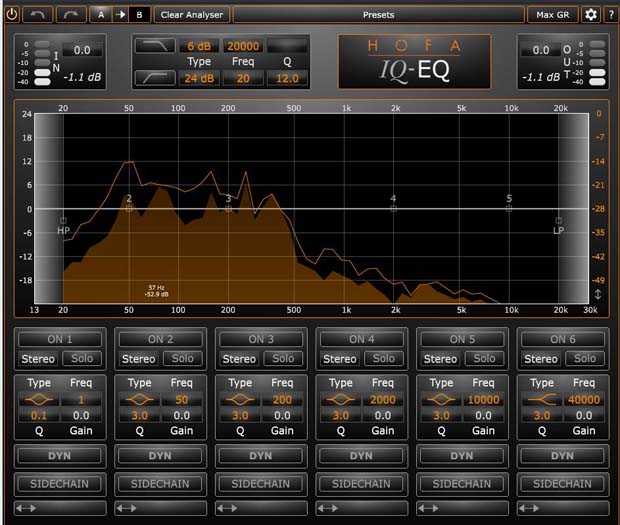The image size is (620, 525).
Task: Click the redo arrow icon
Action: 71,15
